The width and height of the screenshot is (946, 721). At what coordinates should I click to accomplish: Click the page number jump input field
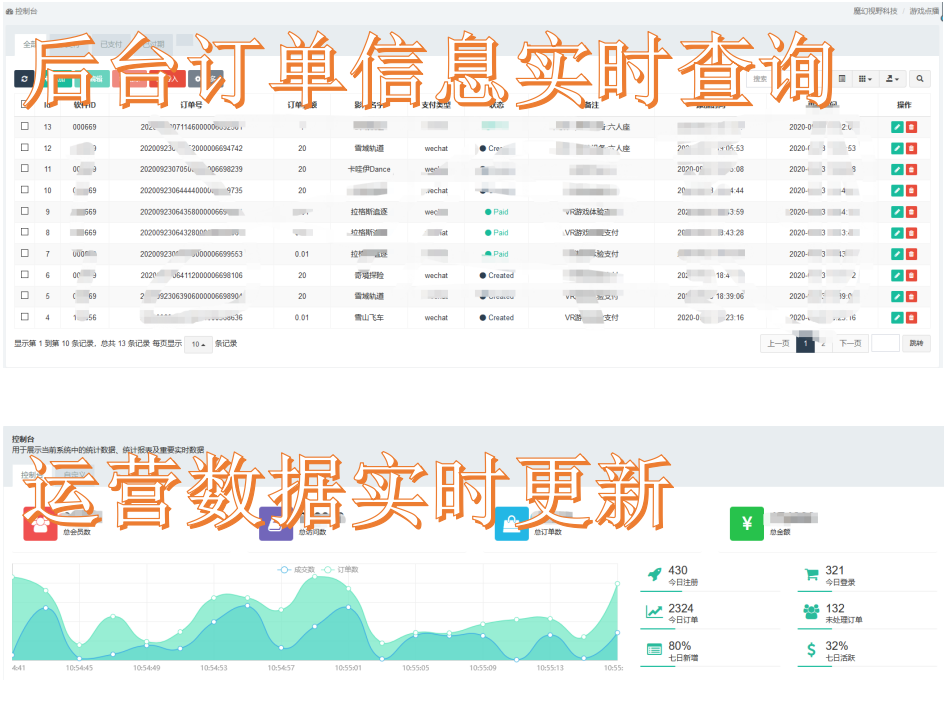pyautogui.click(x=886, y=343)
